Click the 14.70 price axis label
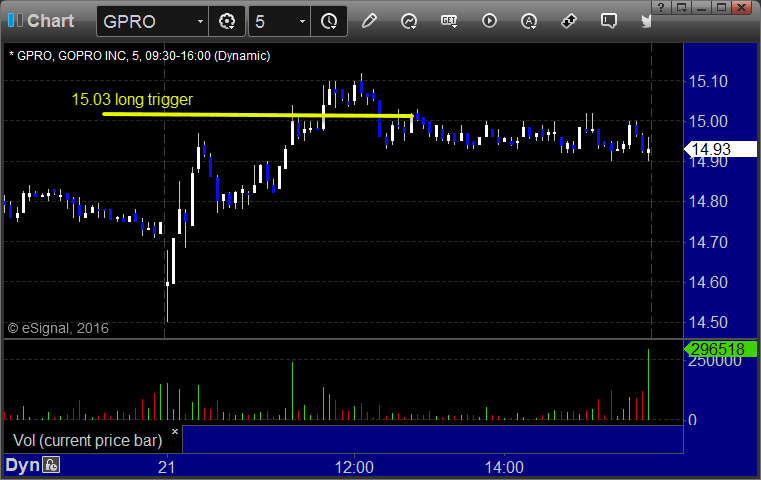 pyautogui.click(x=708, y=242)
